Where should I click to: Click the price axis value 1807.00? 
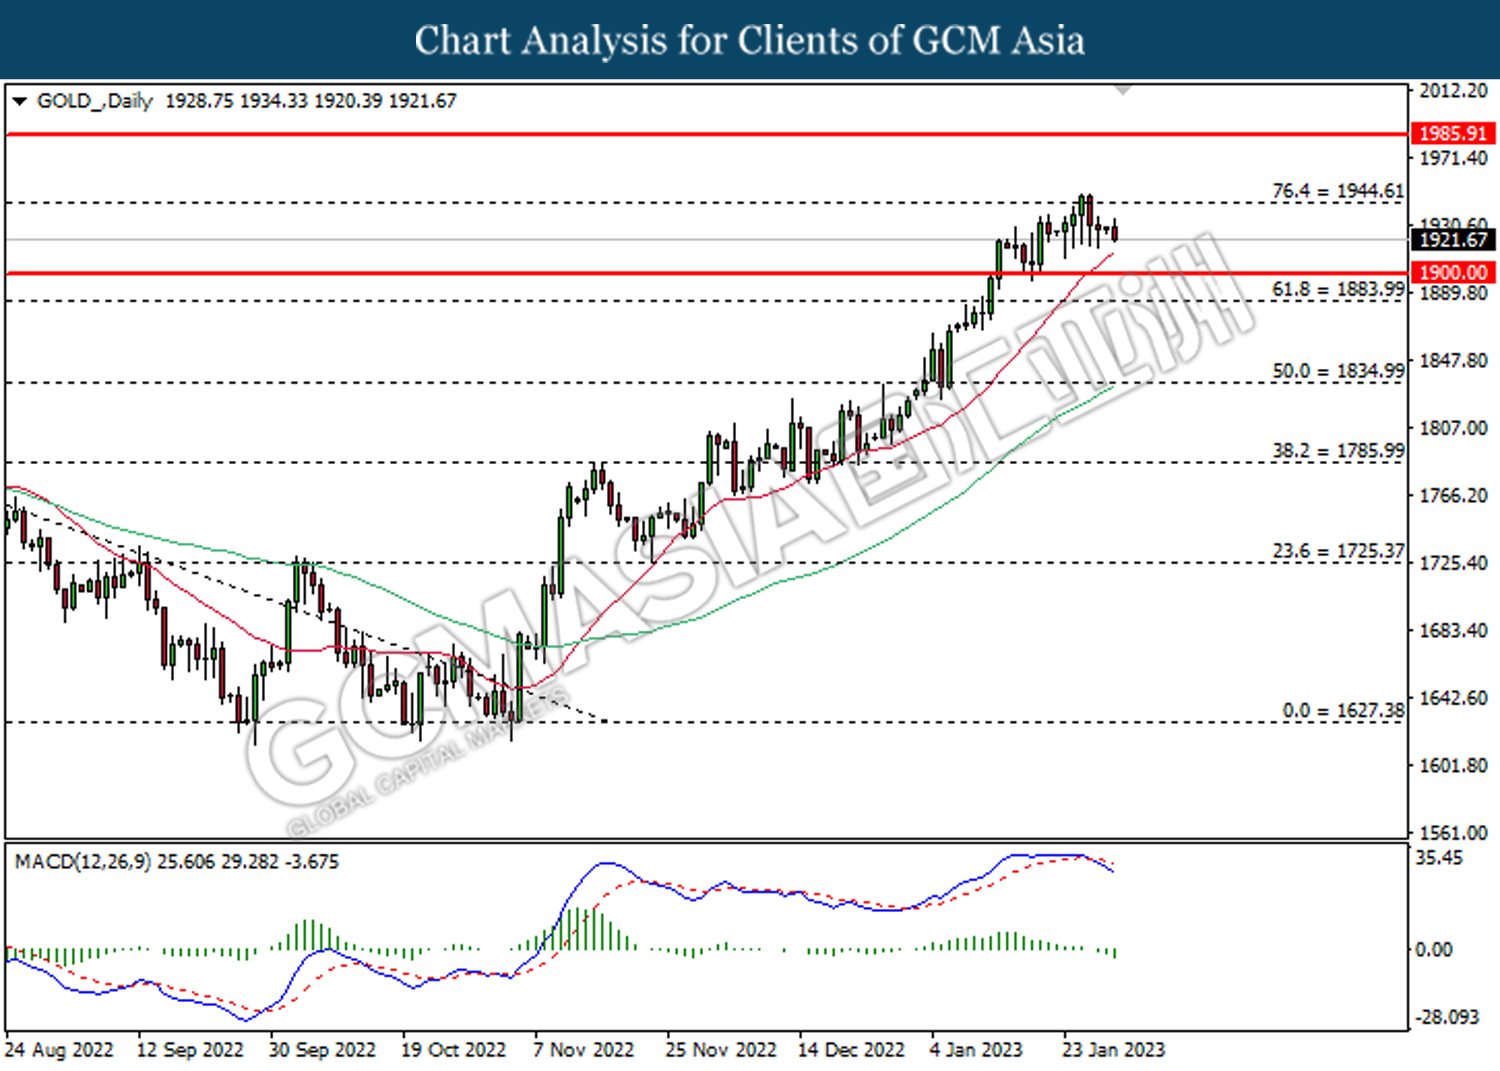(x=1454, y=428)
